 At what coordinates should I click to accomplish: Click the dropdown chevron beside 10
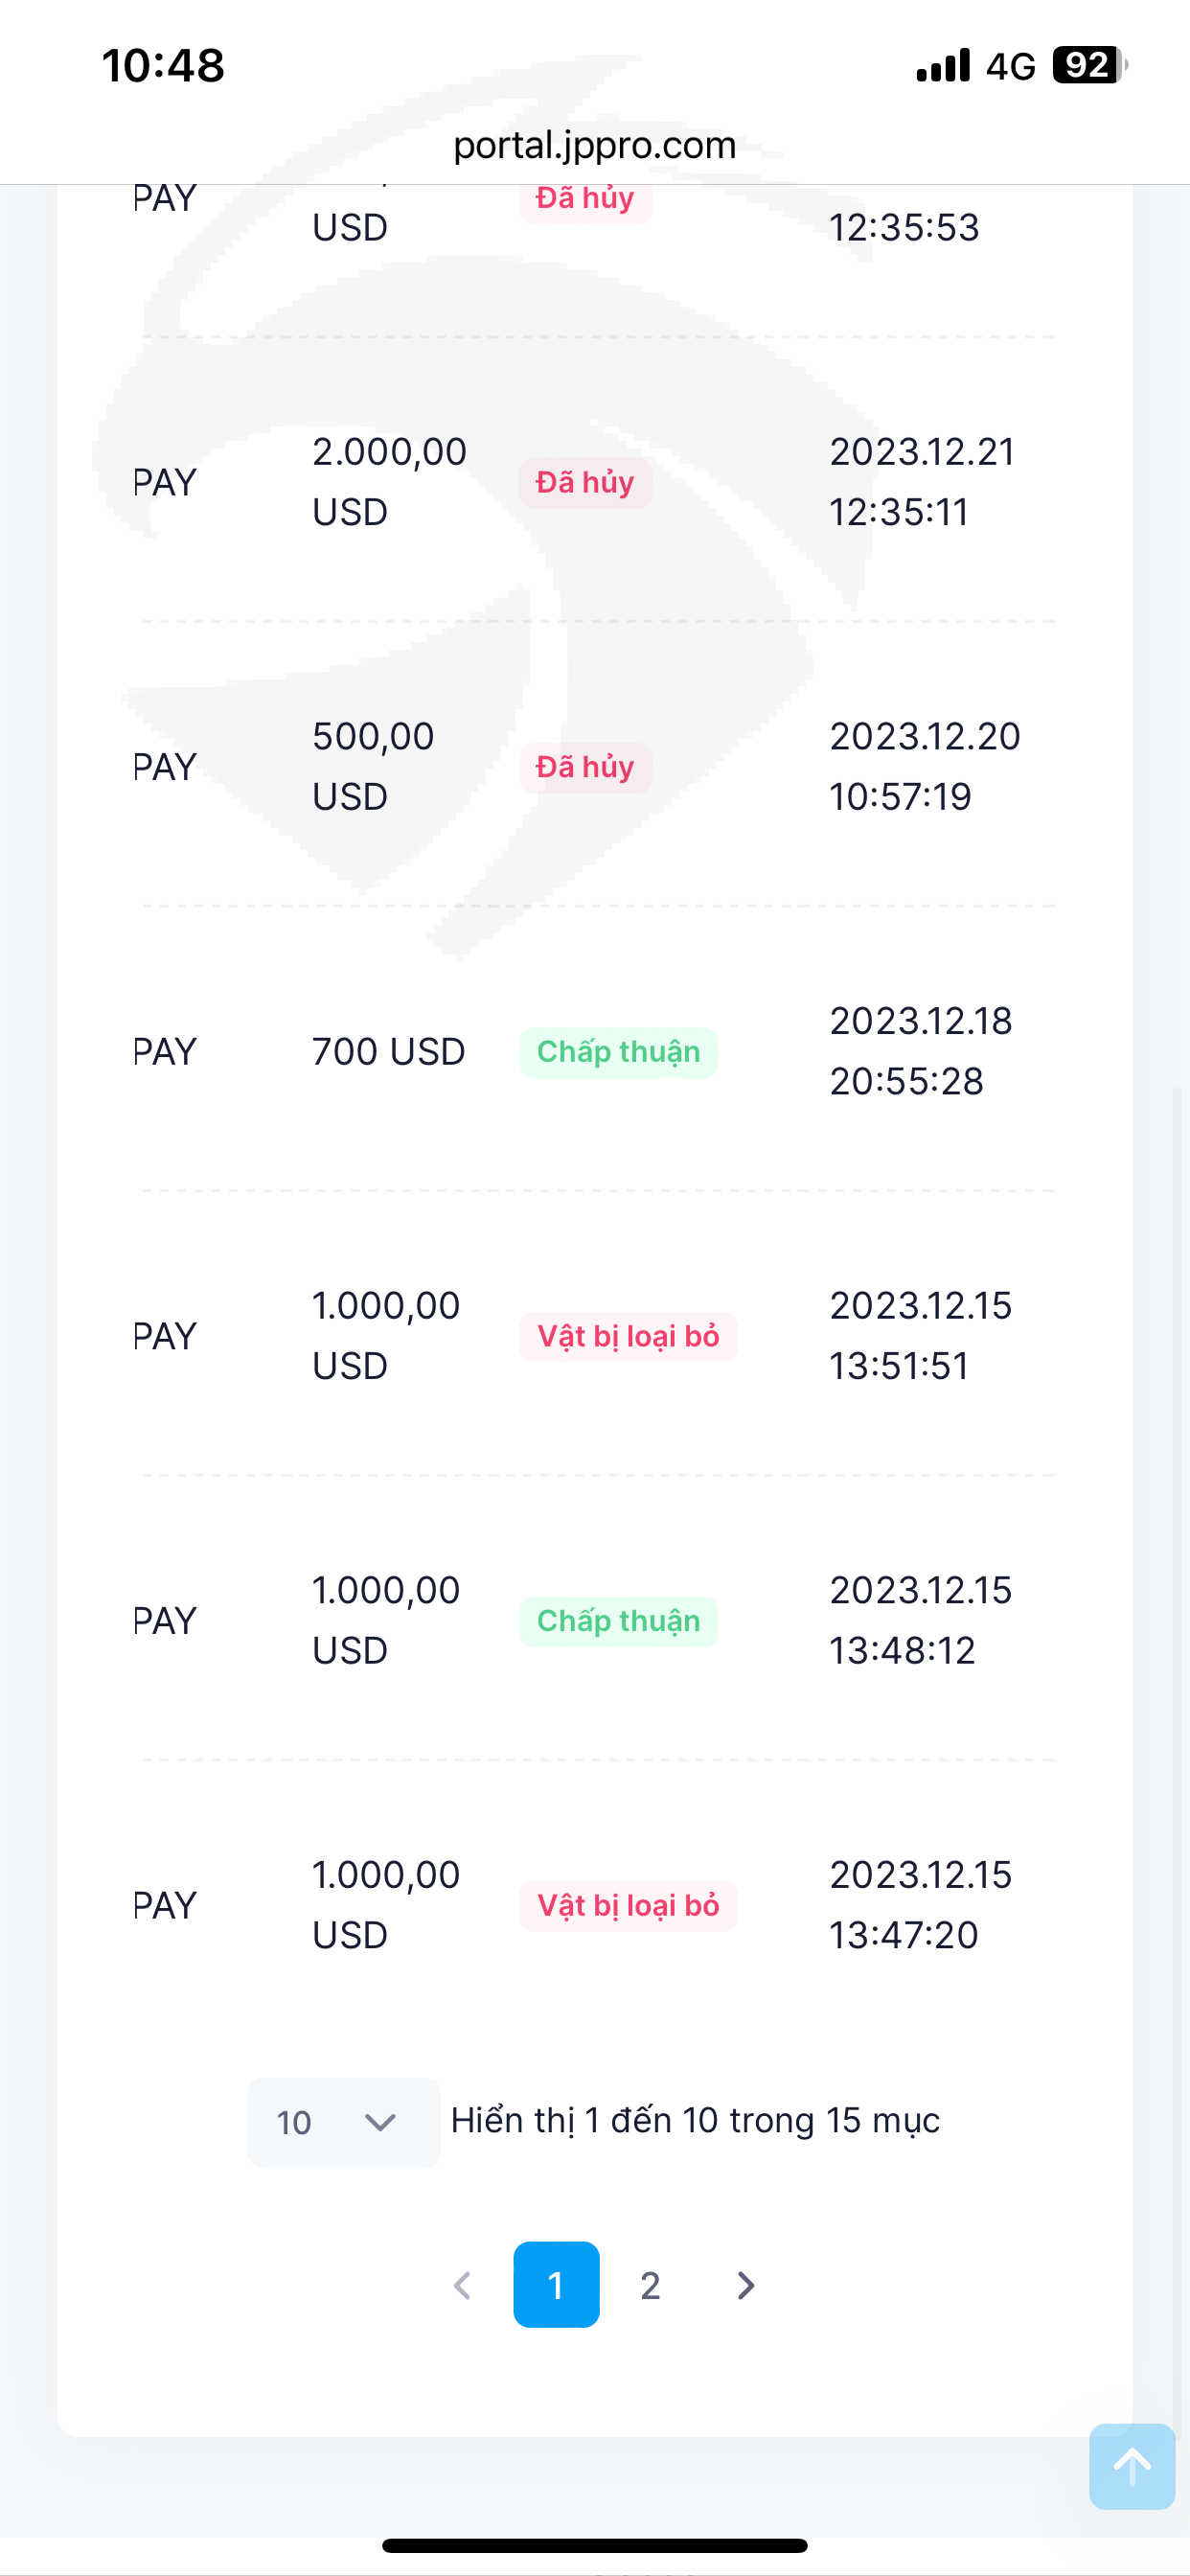pyautogui.click(x=380, y=2122)
